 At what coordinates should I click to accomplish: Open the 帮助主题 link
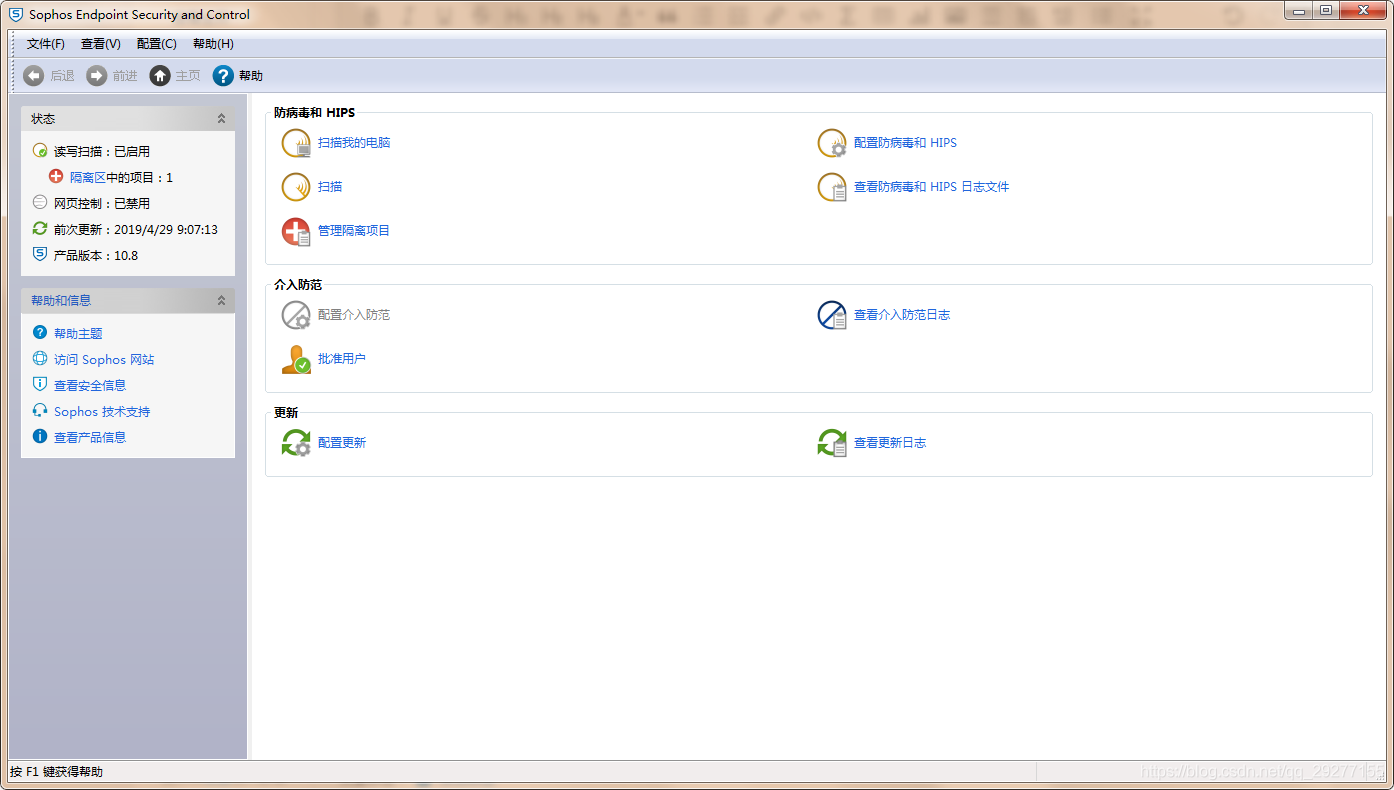tap(78, 334)
